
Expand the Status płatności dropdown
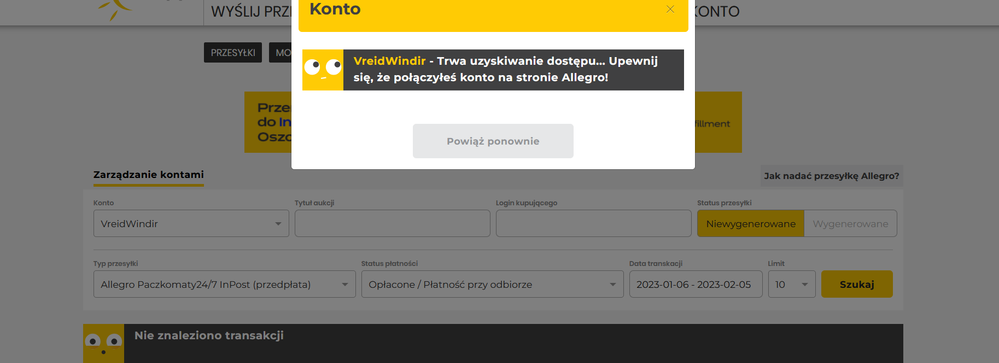492,285
